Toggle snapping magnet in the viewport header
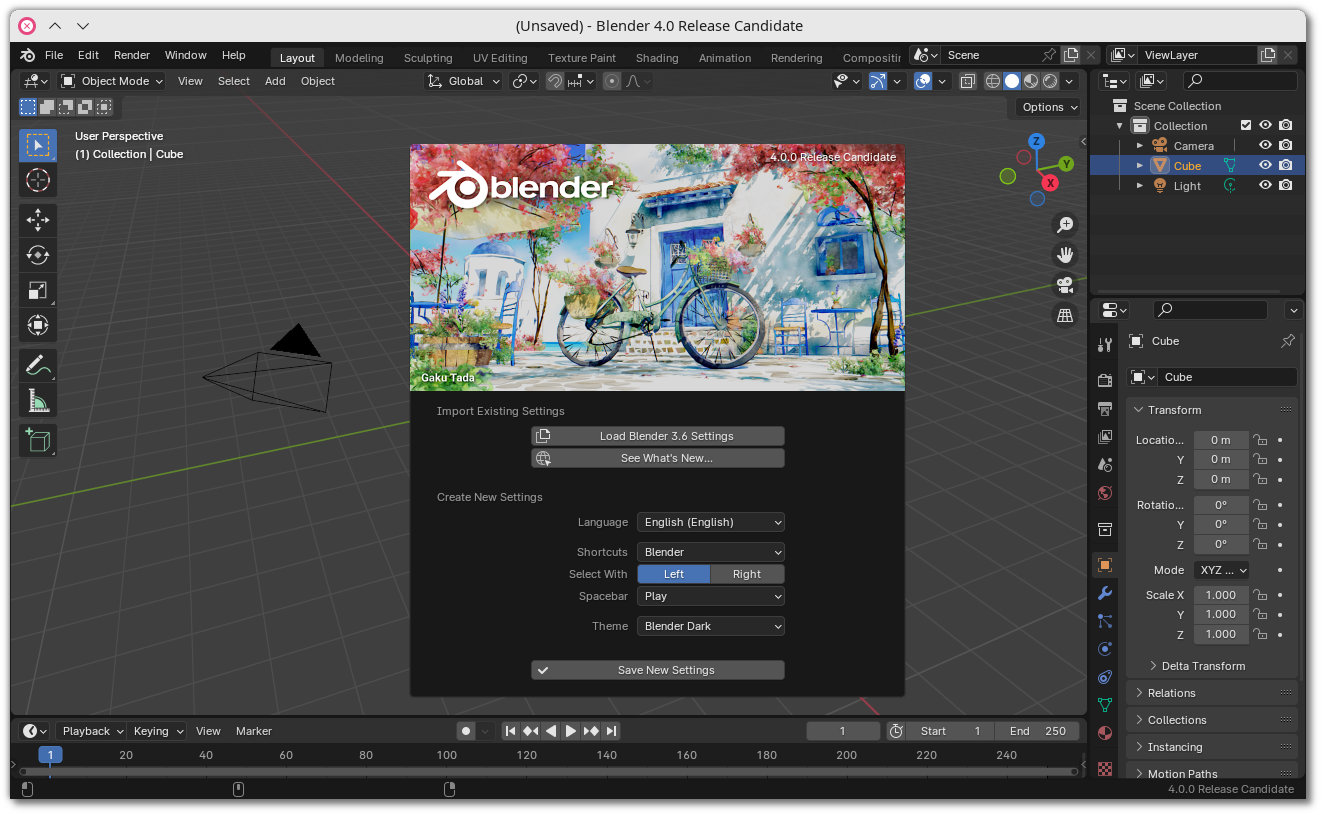The width and height of the screenshot is (1322, 815). tap(555, 81)
